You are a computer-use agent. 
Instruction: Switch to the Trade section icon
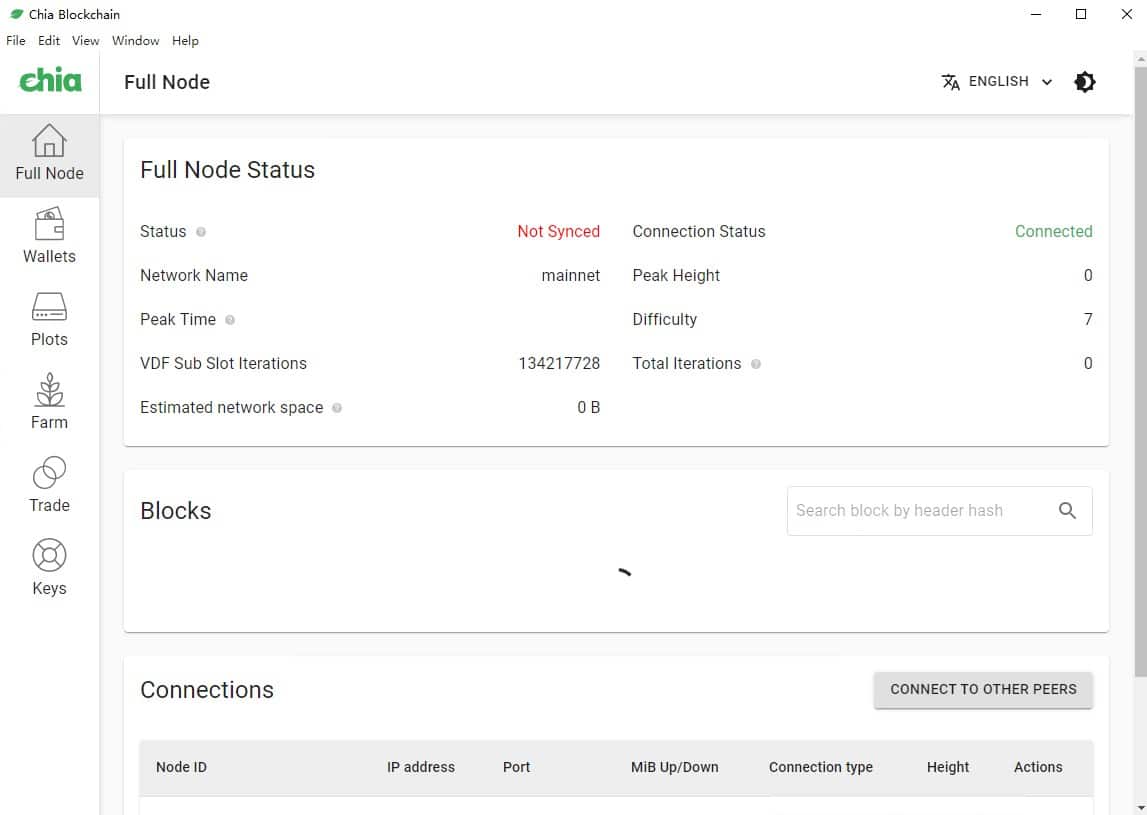tap(49, 473)
